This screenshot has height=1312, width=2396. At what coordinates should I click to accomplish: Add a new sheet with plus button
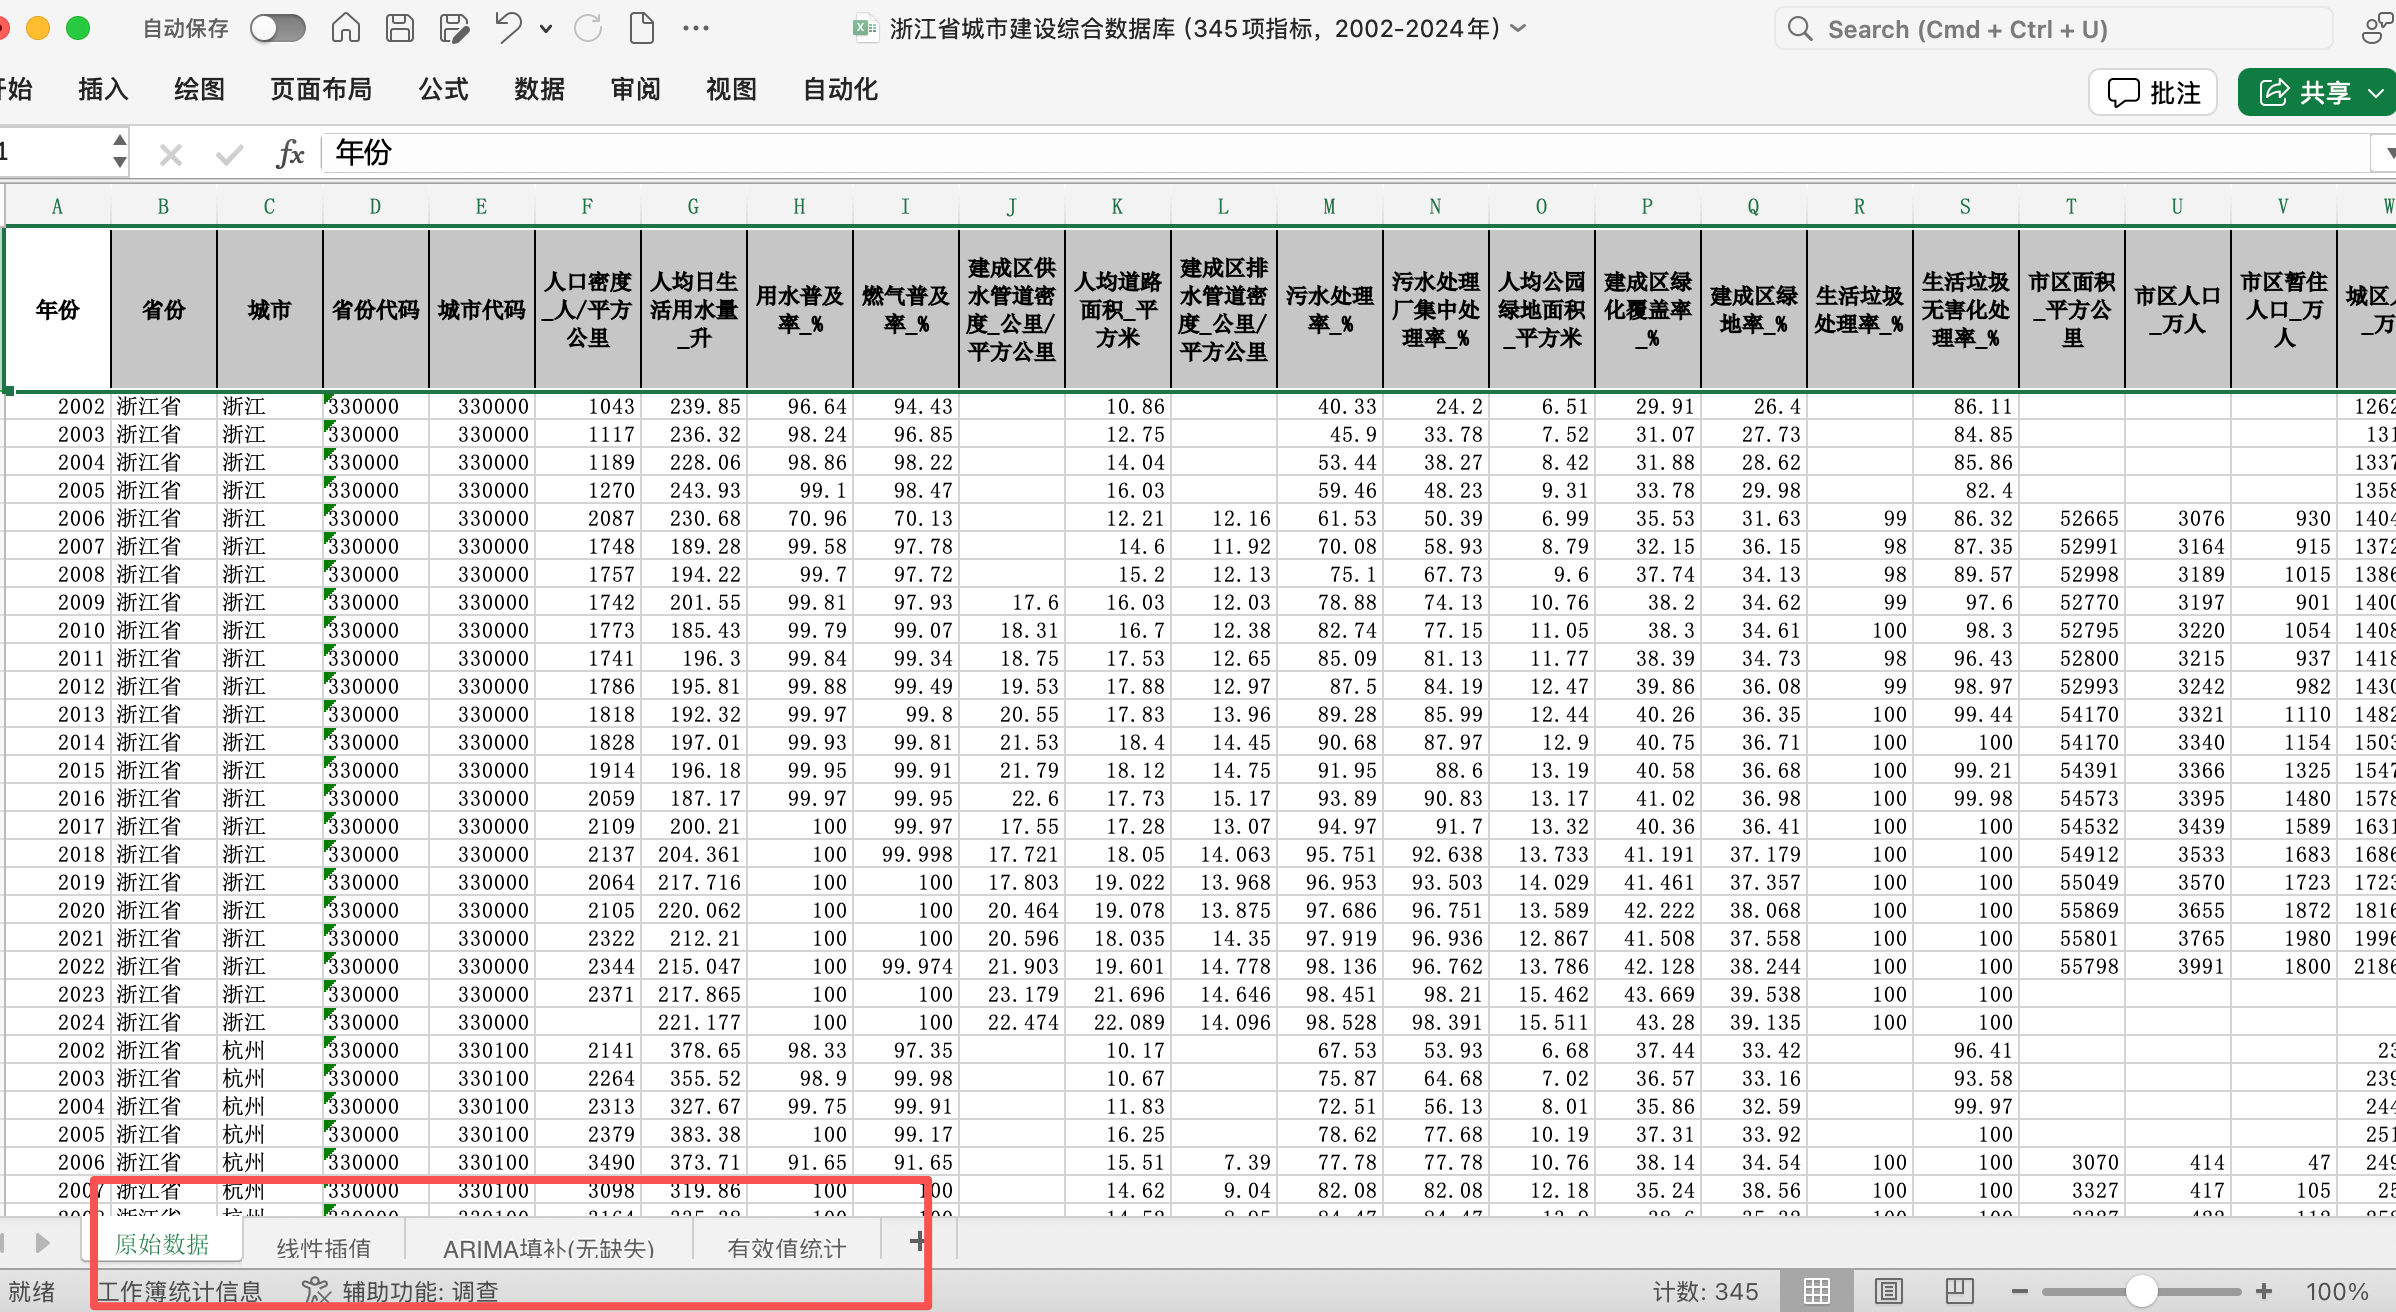click(x=917, y=1241)
